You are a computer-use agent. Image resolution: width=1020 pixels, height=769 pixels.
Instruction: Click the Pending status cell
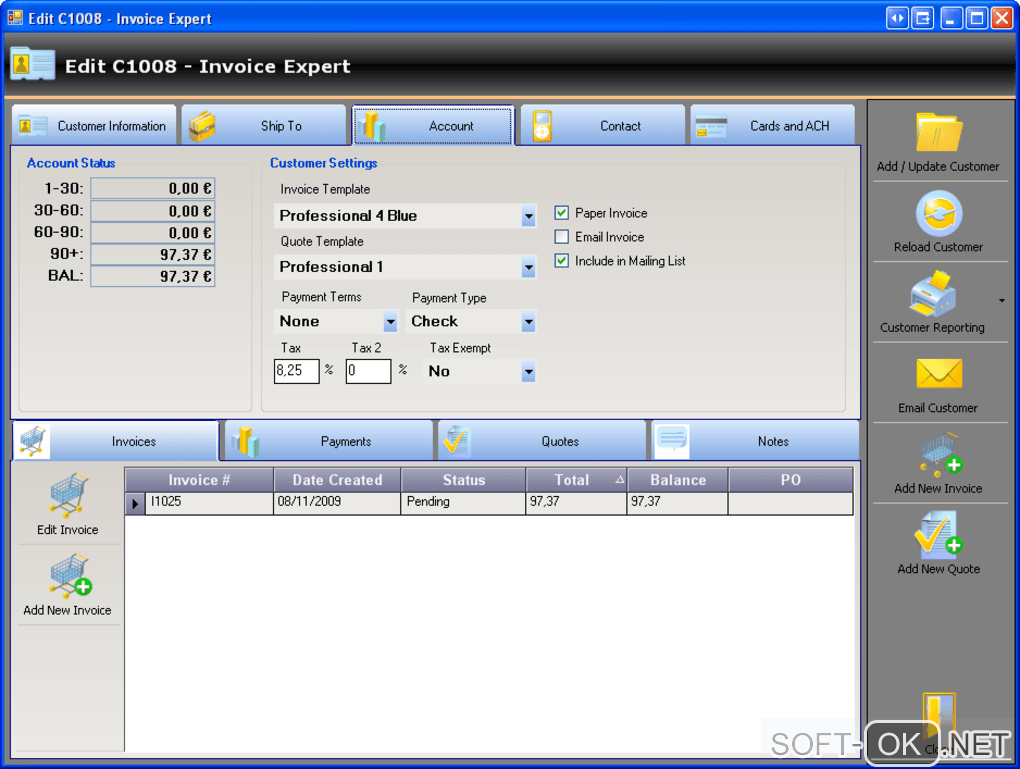[463, 504]
